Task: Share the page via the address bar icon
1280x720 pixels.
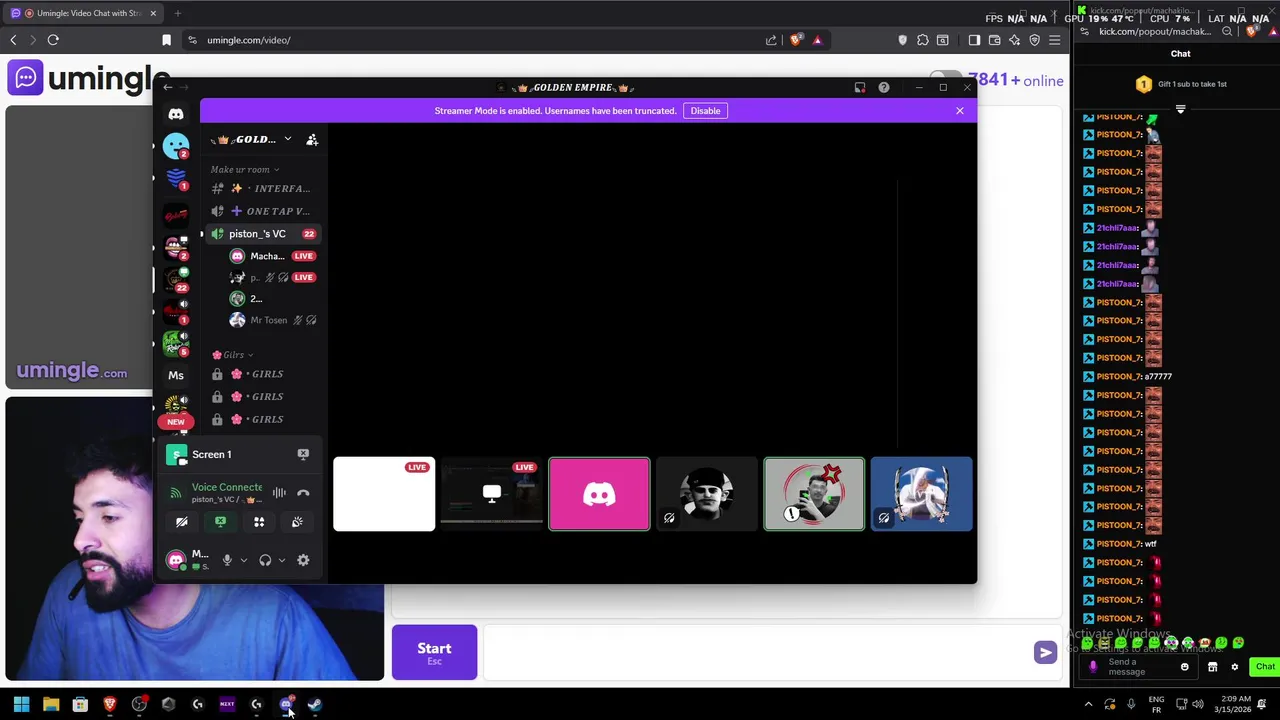Action: [771, 40]
